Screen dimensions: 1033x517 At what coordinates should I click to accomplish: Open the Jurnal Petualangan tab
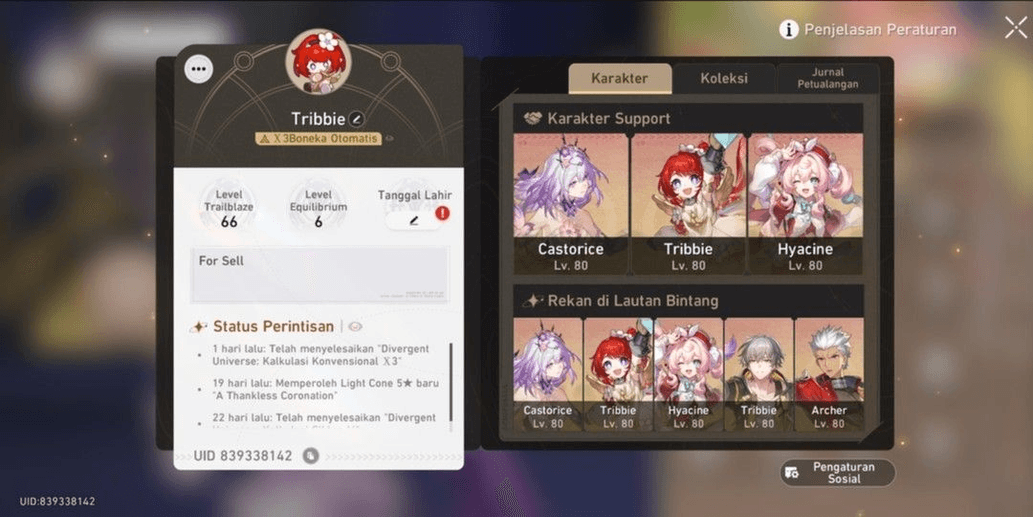point(827,78)
